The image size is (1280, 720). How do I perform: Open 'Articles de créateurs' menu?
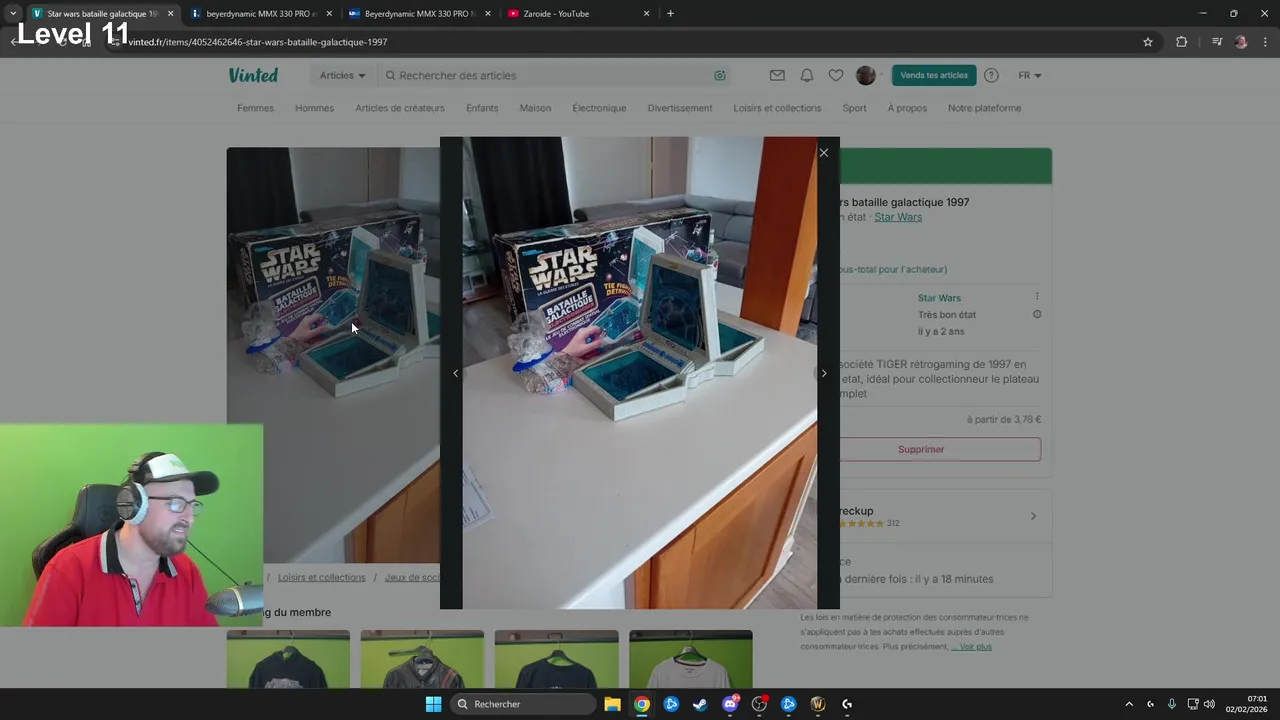pos(400,108)
